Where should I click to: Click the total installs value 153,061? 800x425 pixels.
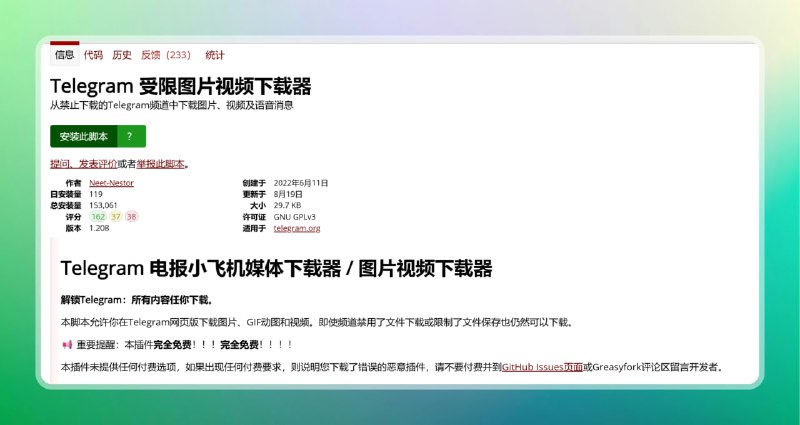[x=104, y=205]
